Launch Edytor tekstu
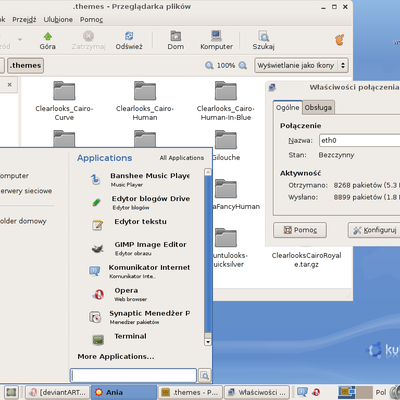400x400 pixels. pyautogui.click(x=140, y=225)
